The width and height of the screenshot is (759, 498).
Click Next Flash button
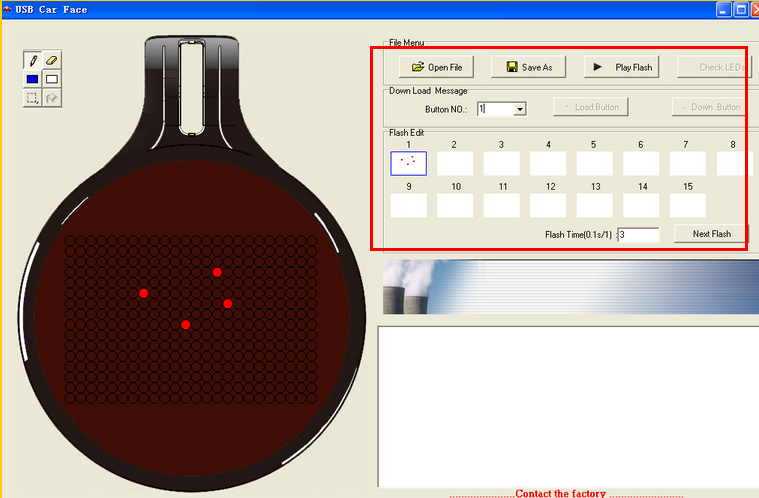[x=711, y=234]
